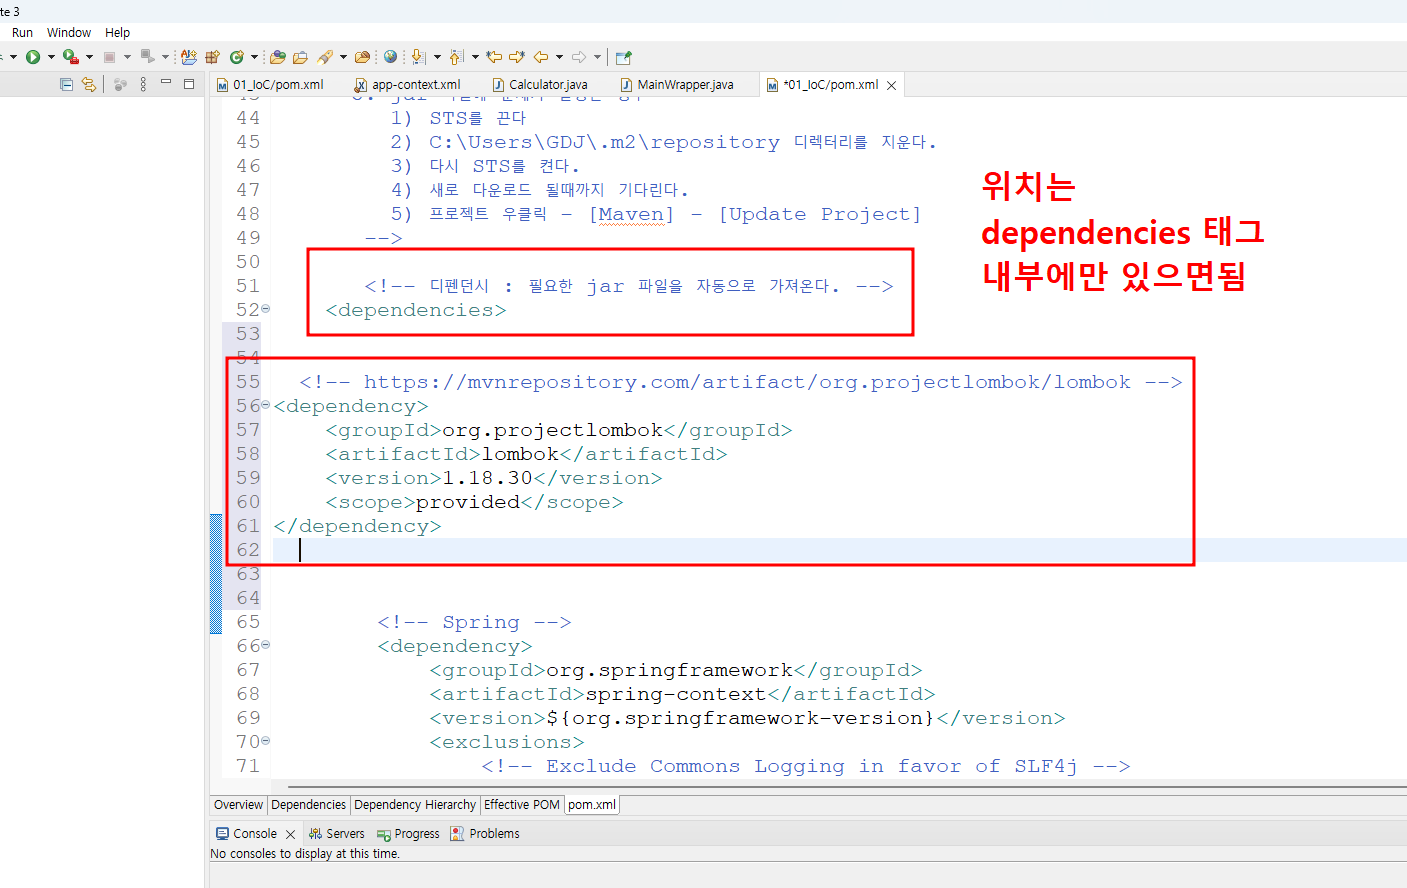Switch to the Progress view tab
Viewport: 1407px width, 888px height.
408,834
